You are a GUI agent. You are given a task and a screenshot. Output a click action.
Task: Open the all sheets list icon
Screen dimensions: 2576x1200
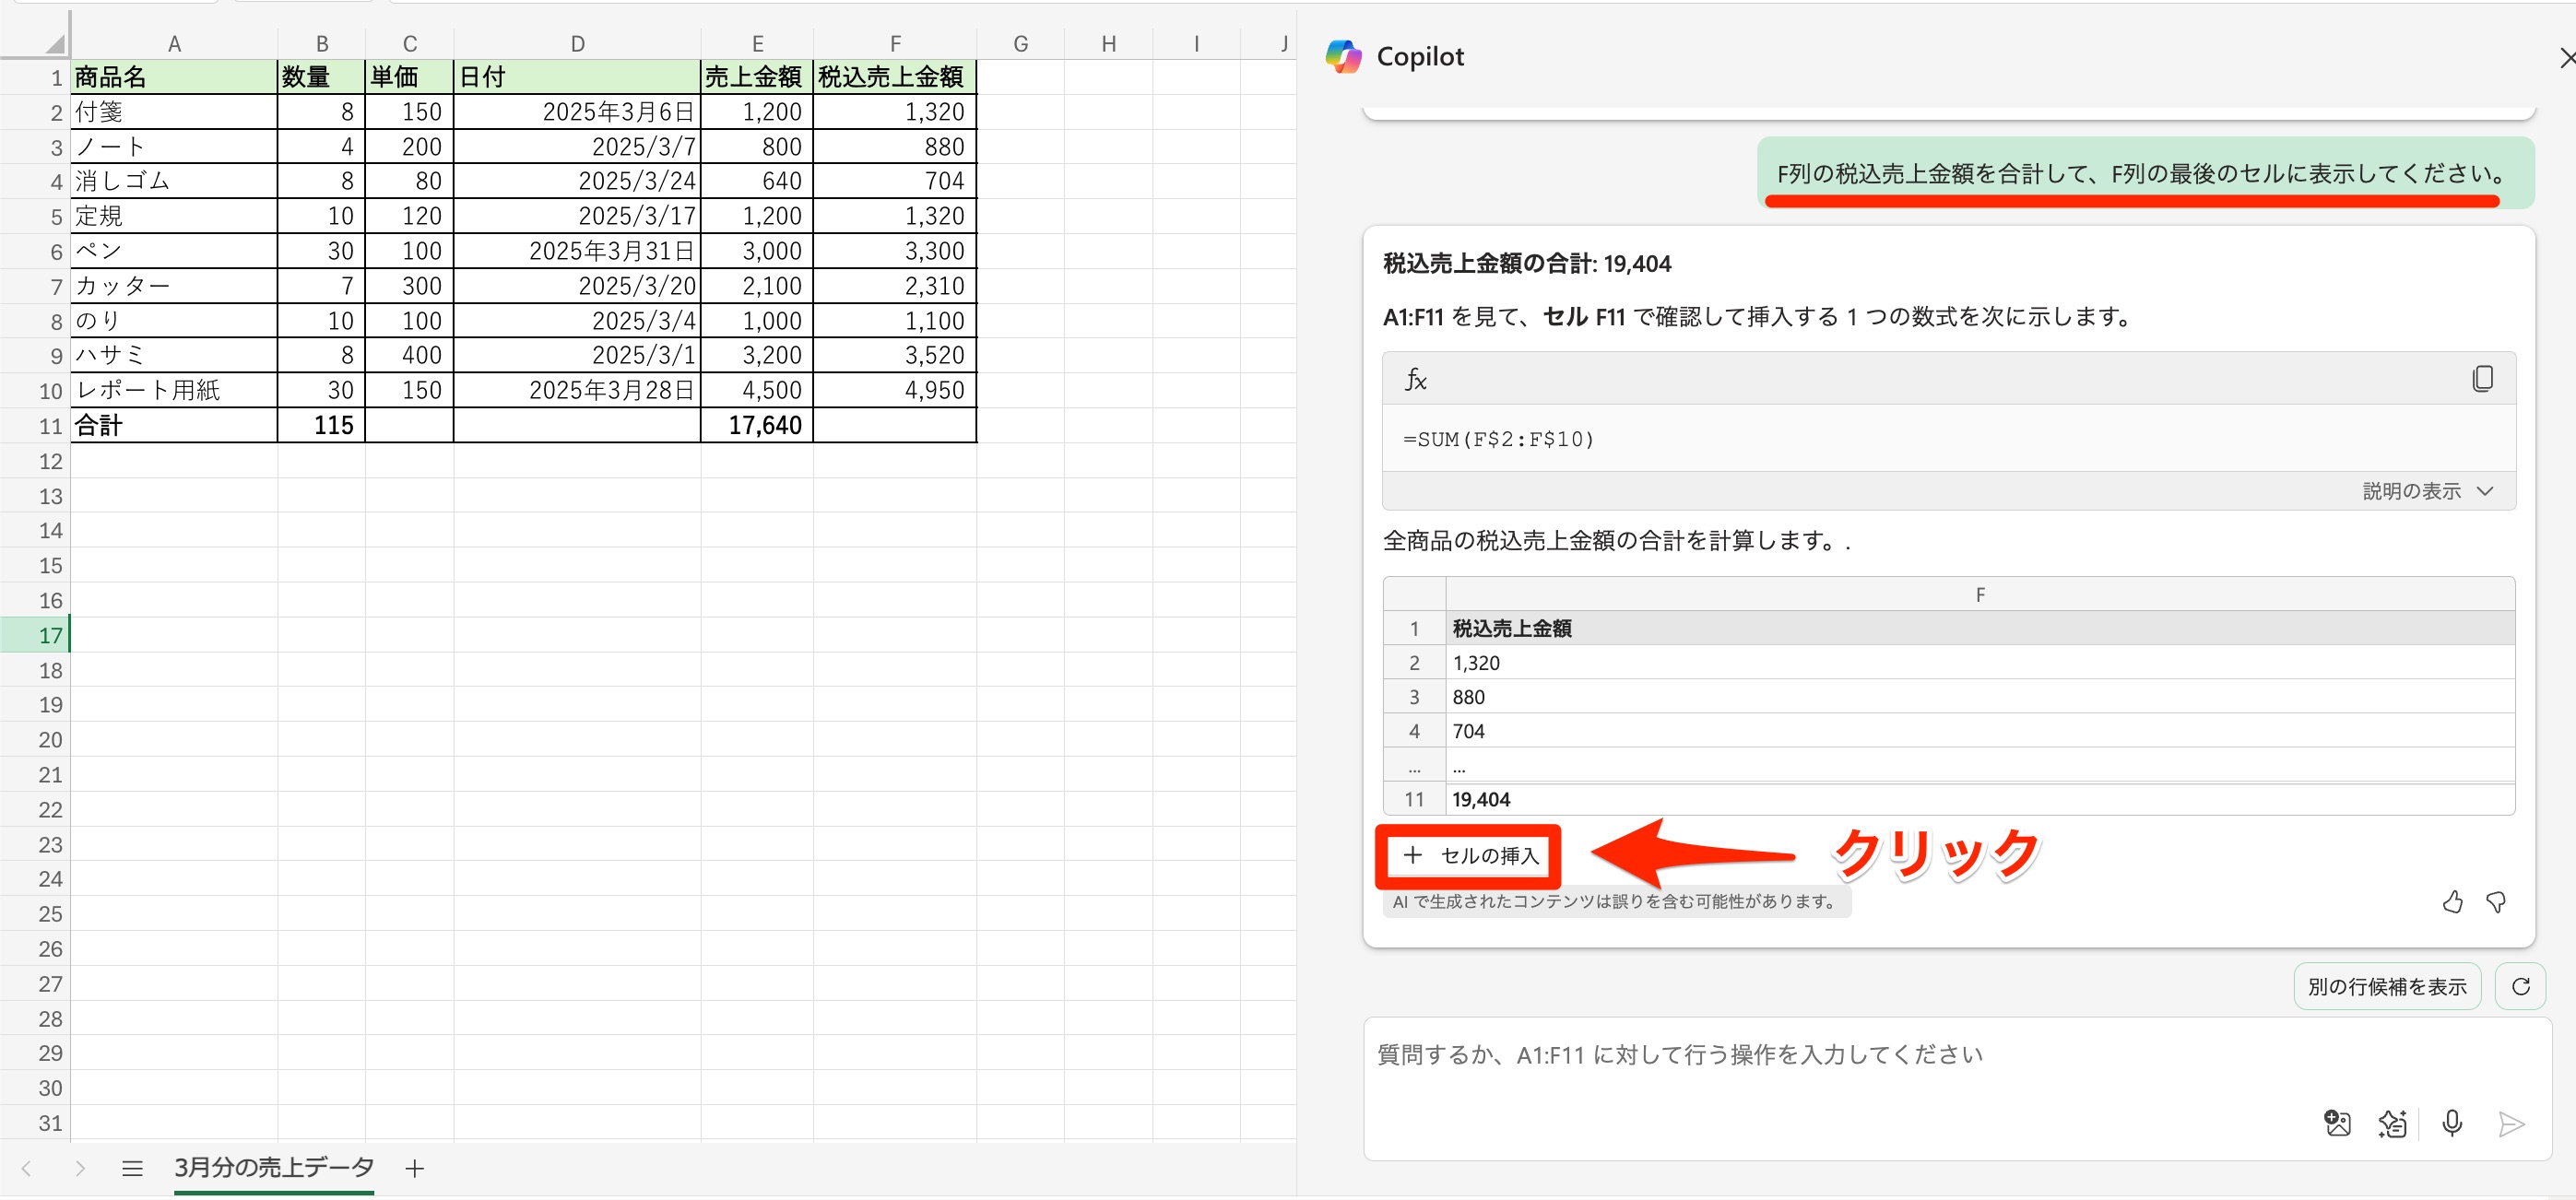(x=132, y=1168)
